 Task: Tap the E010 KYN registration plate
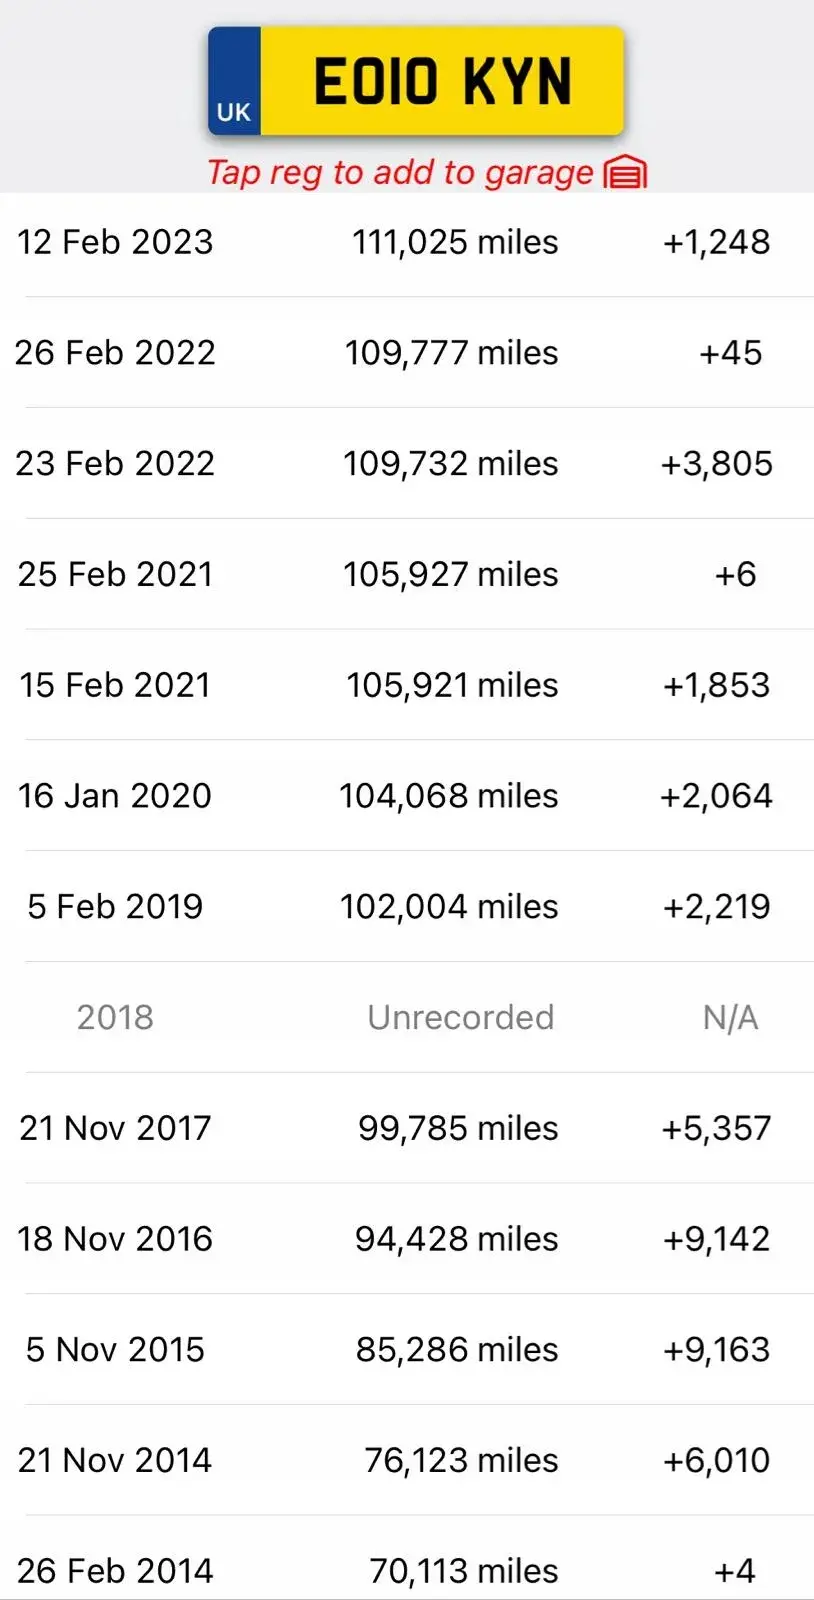pos(416,81)
